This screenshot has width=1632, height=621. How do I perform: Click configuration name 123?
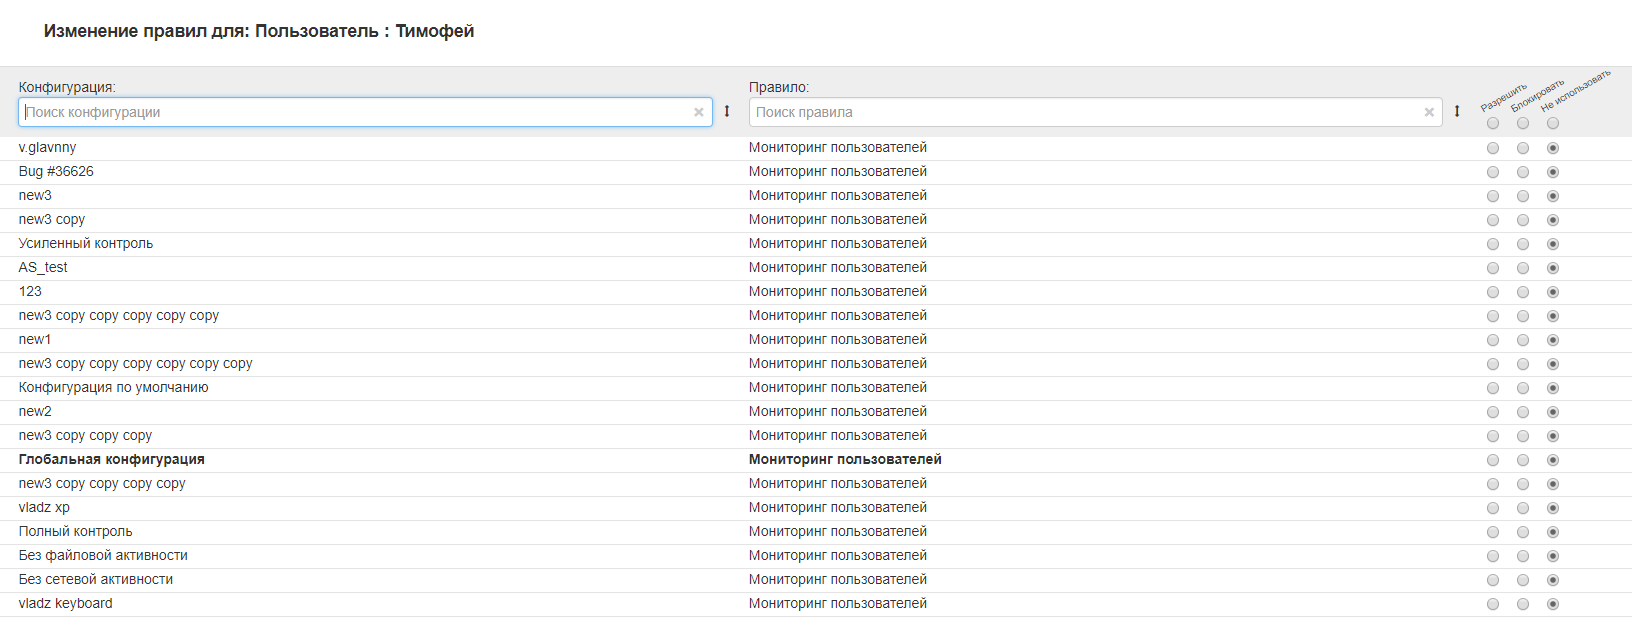[x=30, y=291]
